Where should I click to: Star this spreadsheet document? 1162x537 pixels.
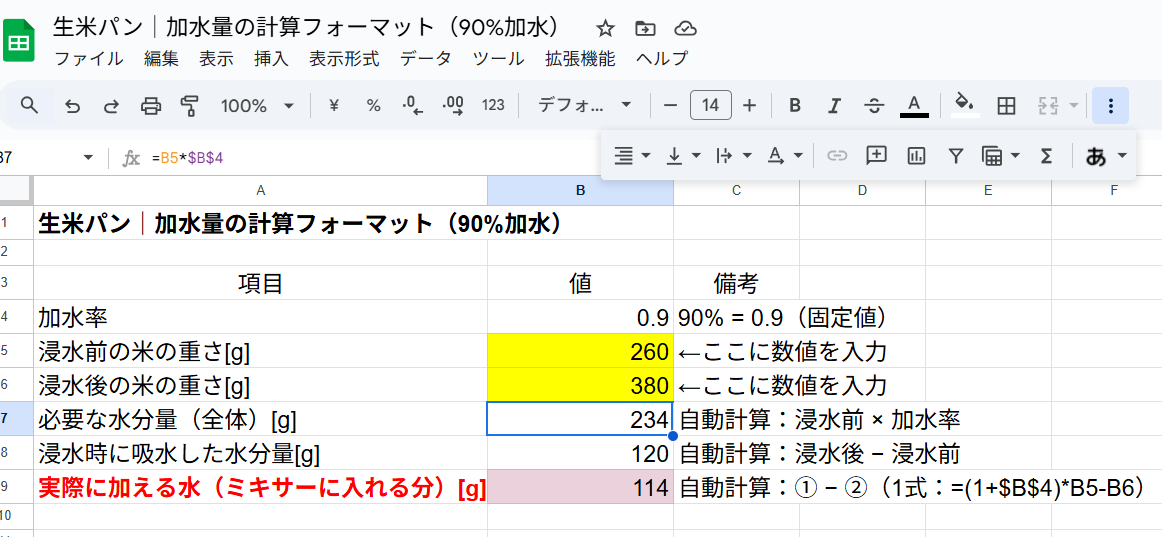click(x=605, y=28)
